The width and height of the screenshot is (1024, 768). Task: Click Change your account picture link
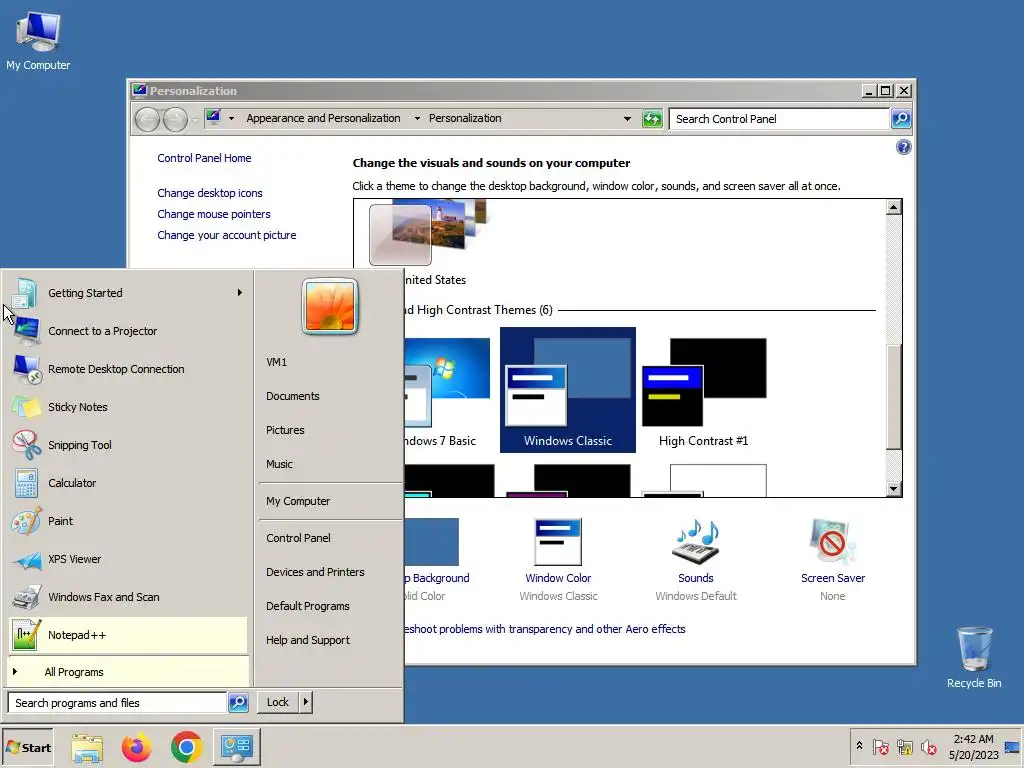(227, 235)
